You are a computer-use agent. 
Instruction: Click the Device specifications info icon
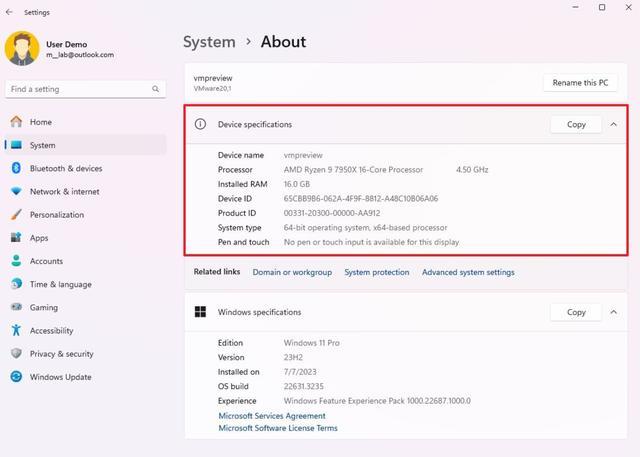coord(200,124)
